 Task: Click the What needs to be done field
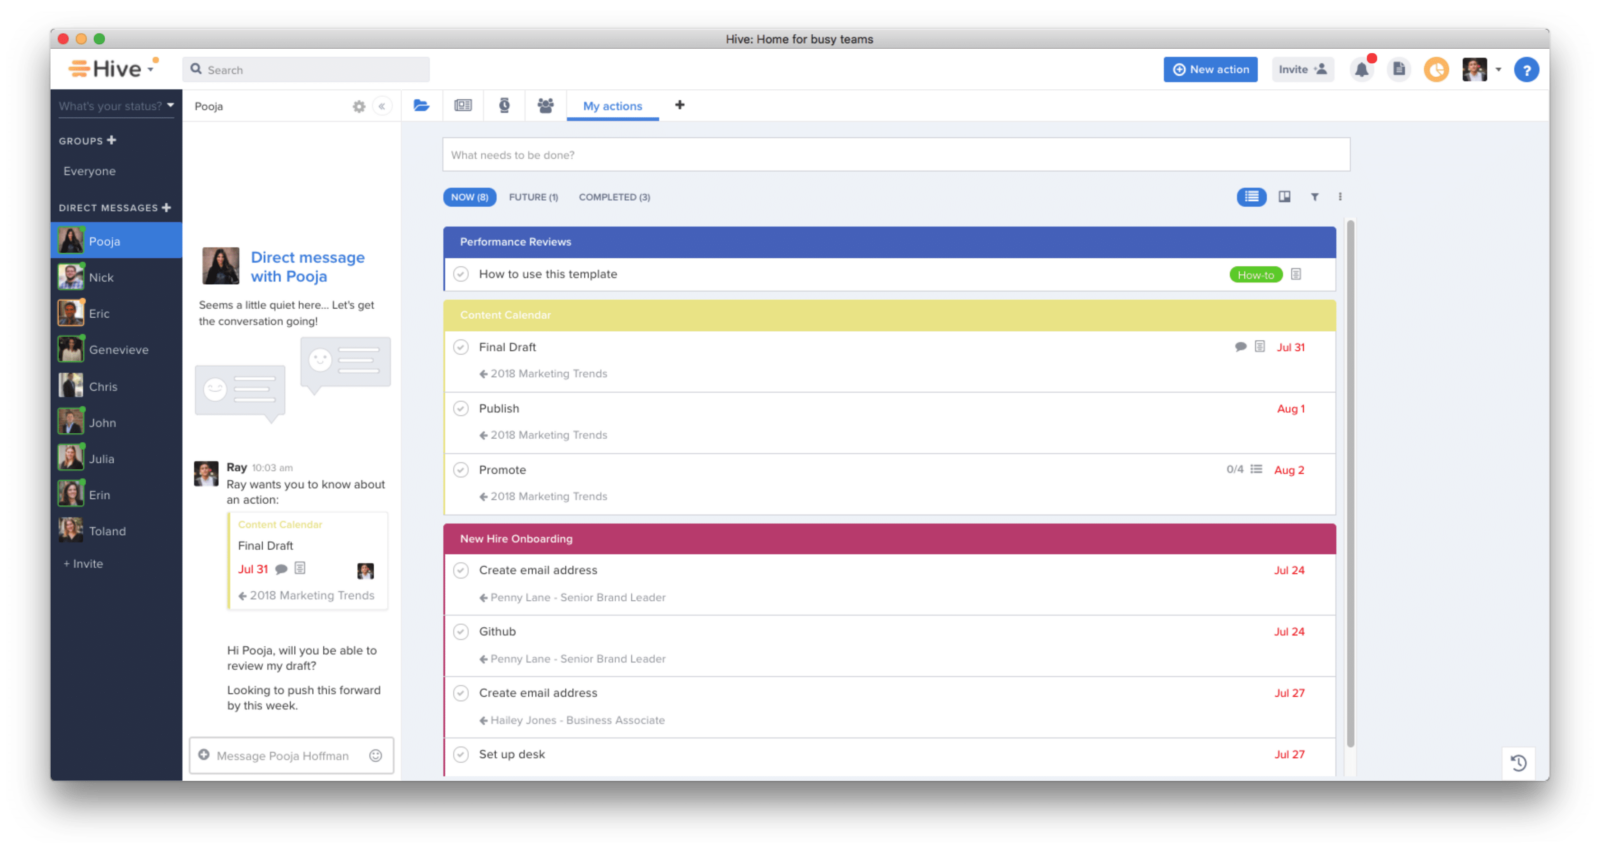[x=895, y=155]
